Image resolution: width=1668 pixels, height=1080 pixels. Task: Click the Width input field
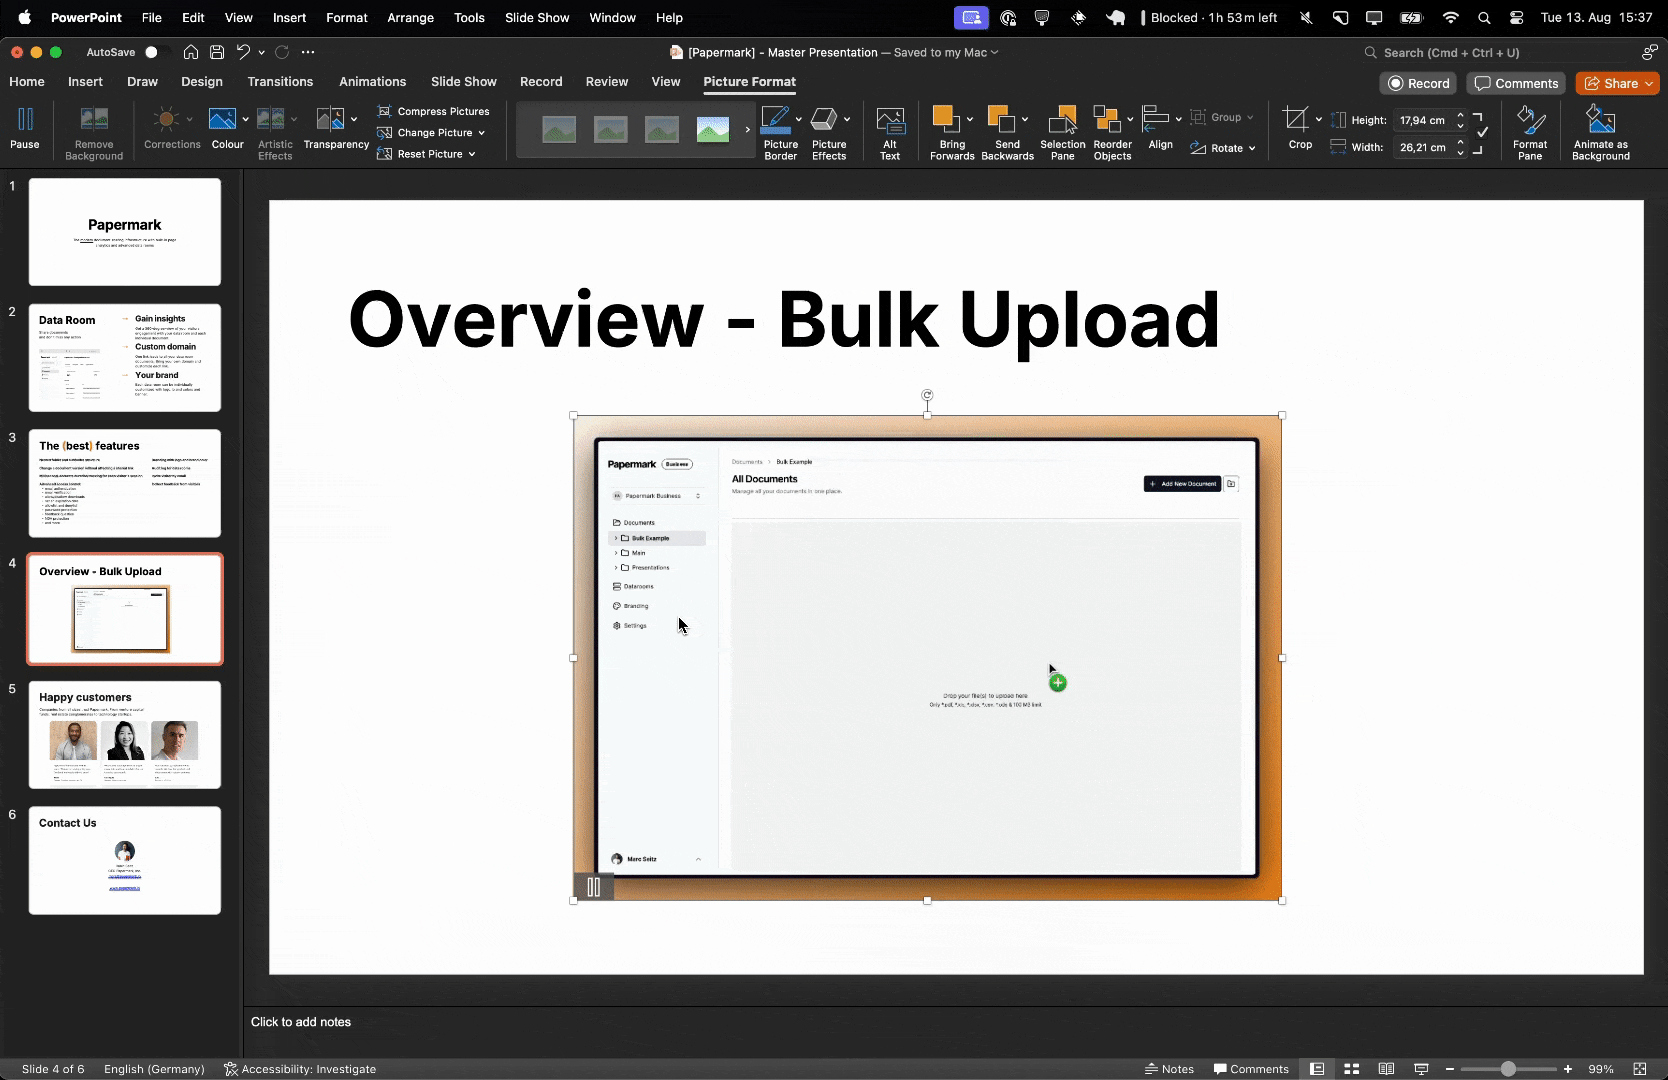tap(1424, 147)
